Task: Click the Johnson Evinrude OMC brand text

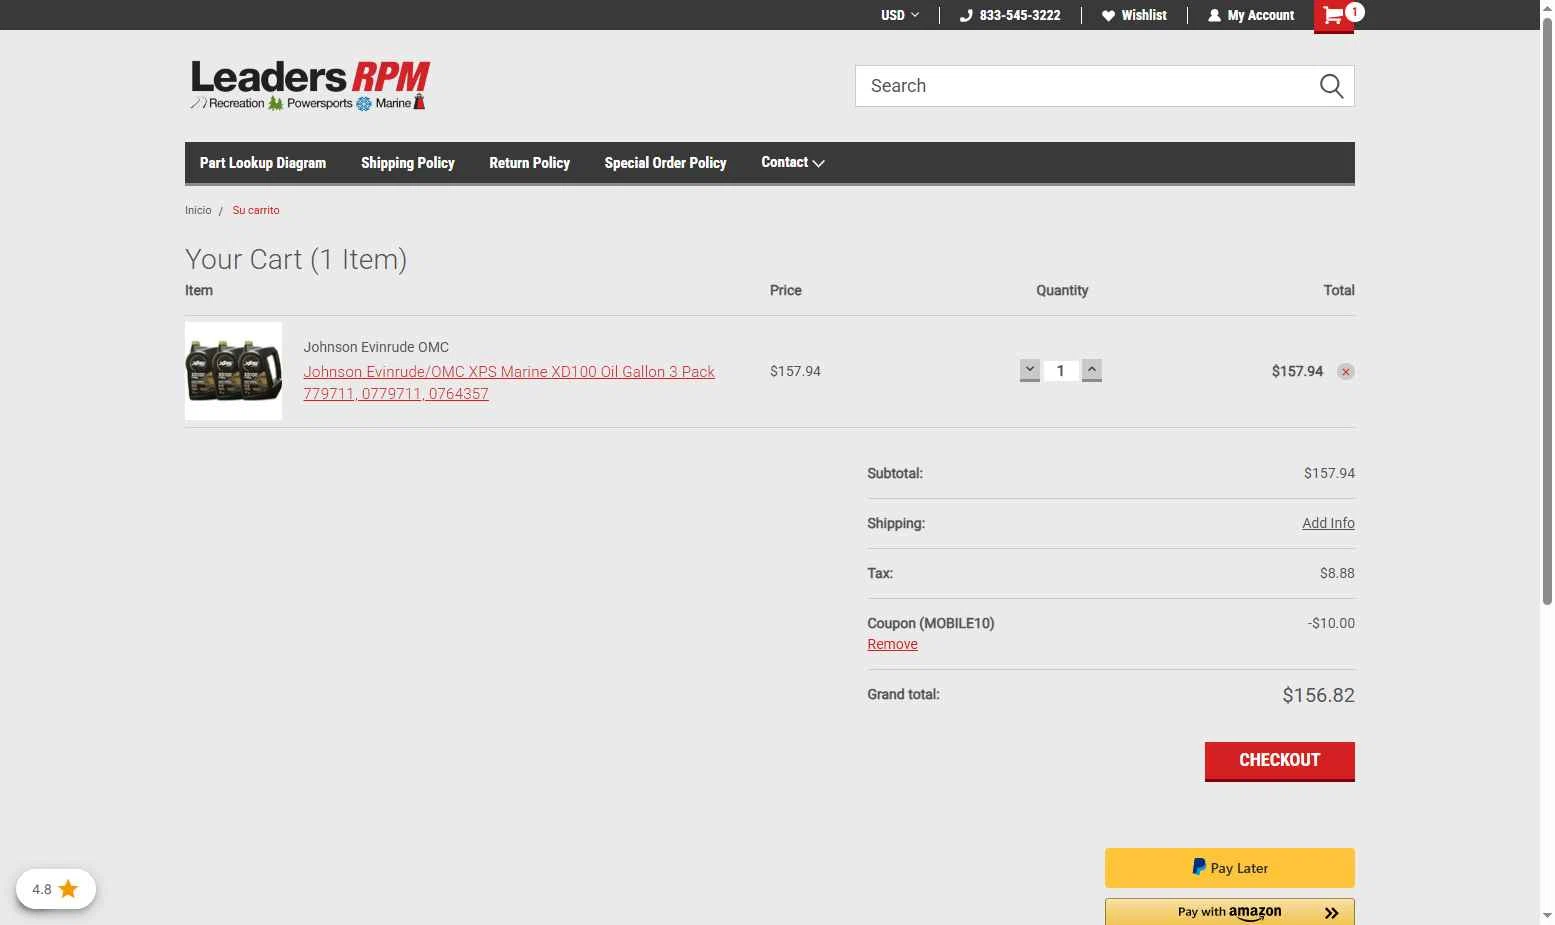Action: click(376, 347)
